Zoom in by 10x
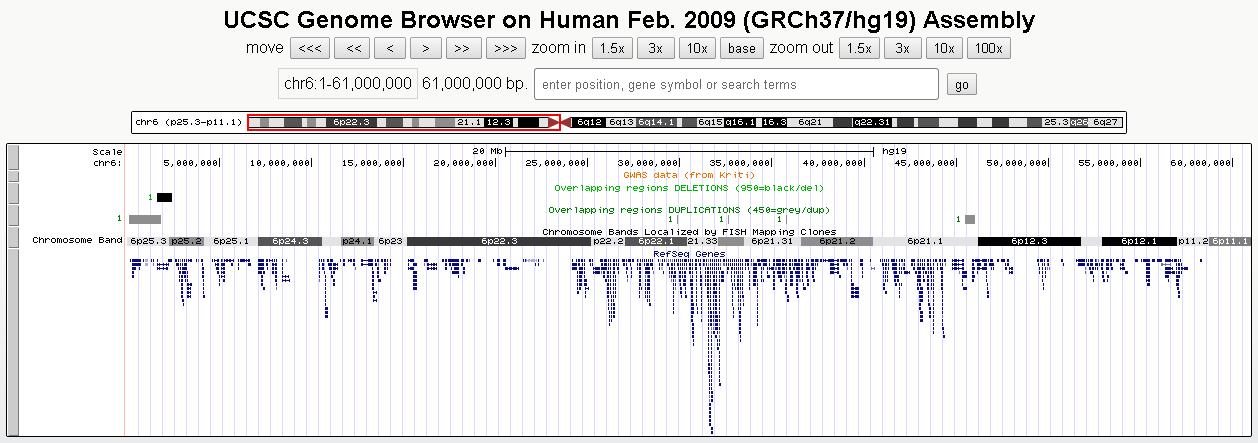The width and height of the screenshot is (1258, 443). (x=697, y=48)
